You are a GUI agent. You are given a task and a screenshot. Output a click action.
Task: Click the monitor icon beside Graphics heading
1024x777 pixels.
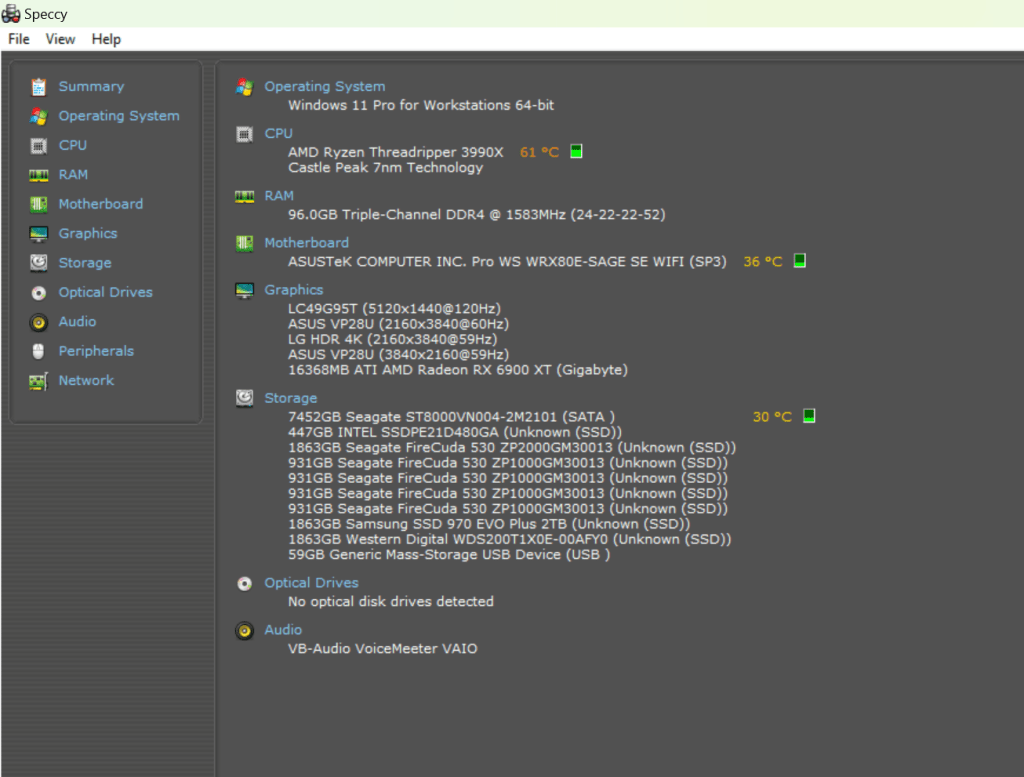(244, 291)
